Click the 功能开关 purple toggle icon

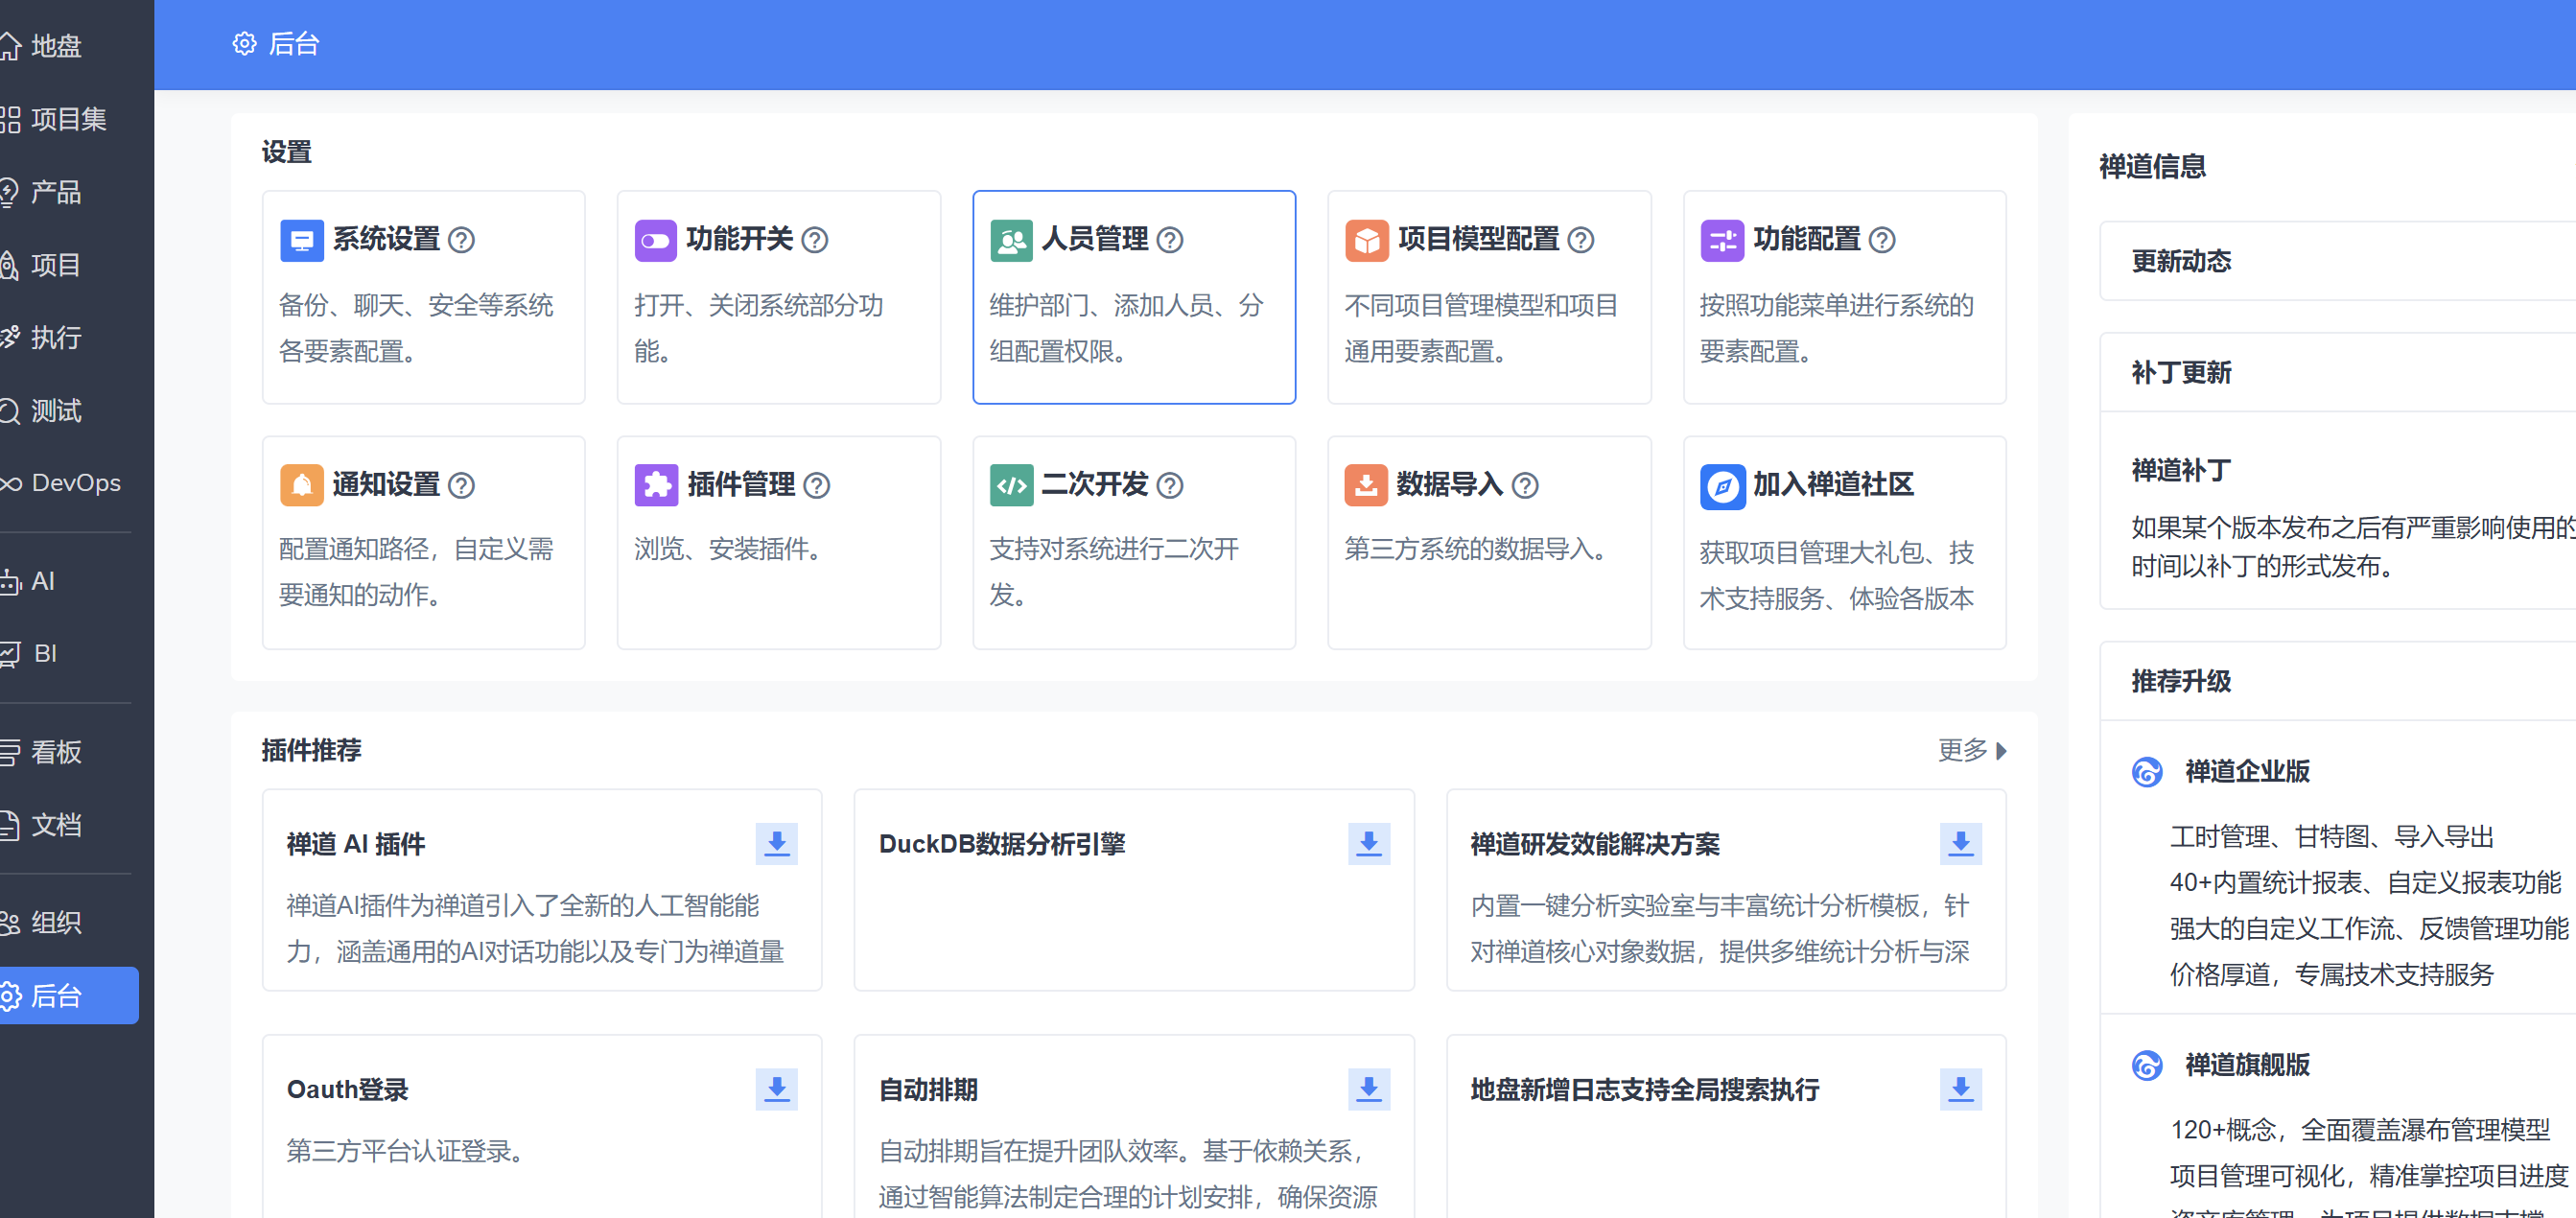coord(655,240)
